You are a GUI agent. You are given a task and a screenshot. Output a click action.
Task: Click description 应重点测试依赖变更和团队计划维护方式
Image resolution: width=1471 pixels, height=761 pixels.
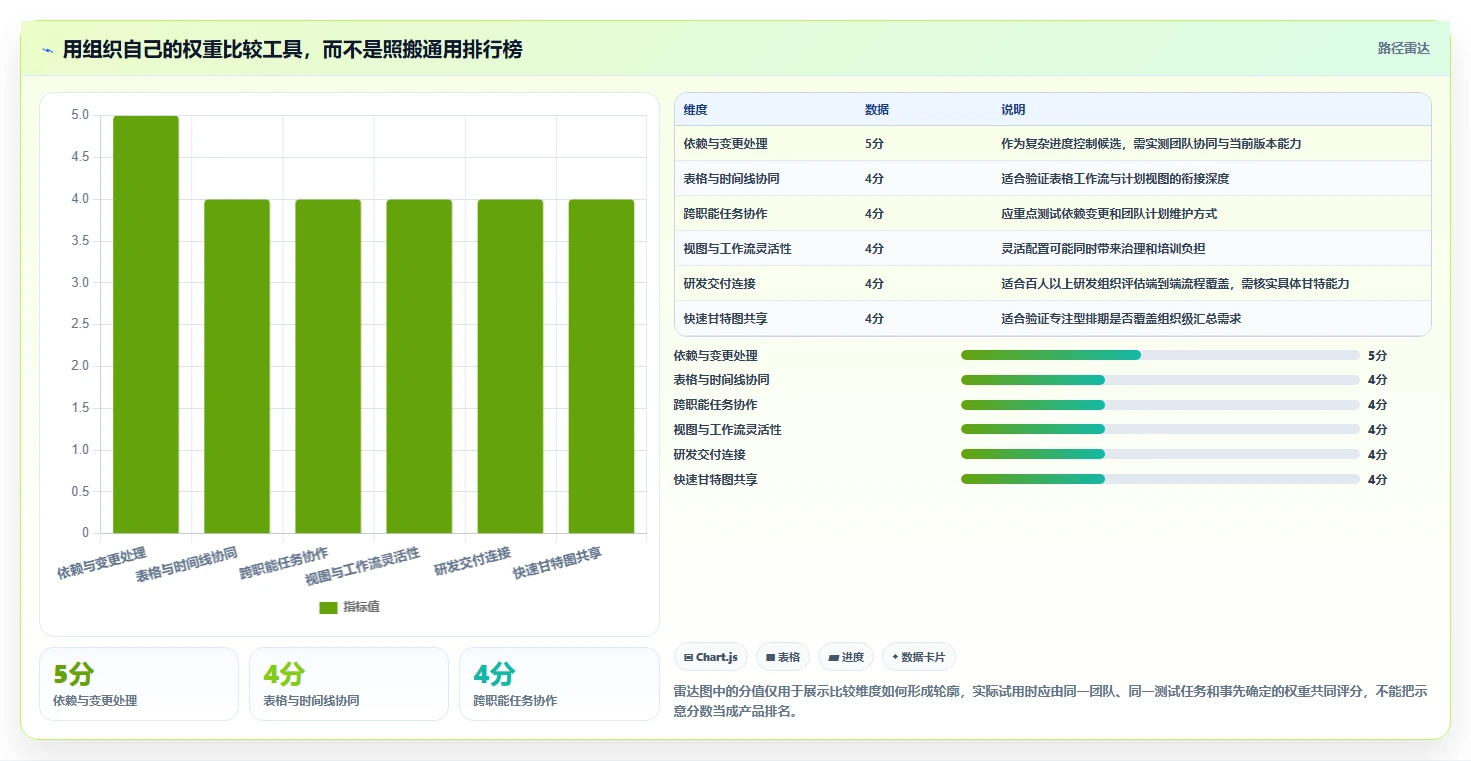pyautogui.click(x=1109, y=214)
